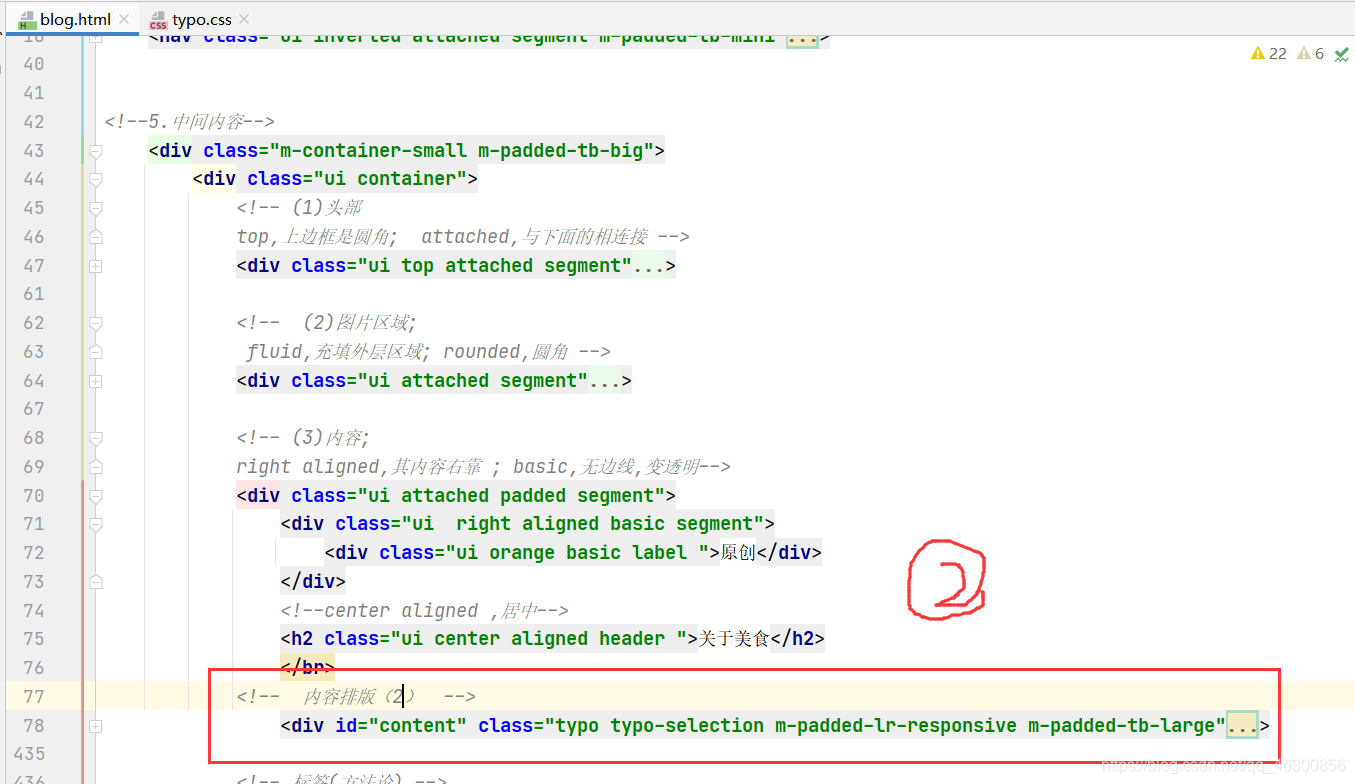The height and width of the screenshot is (784, 1355).
Task: Collapse the comment block at line 45
Action: 95,209
